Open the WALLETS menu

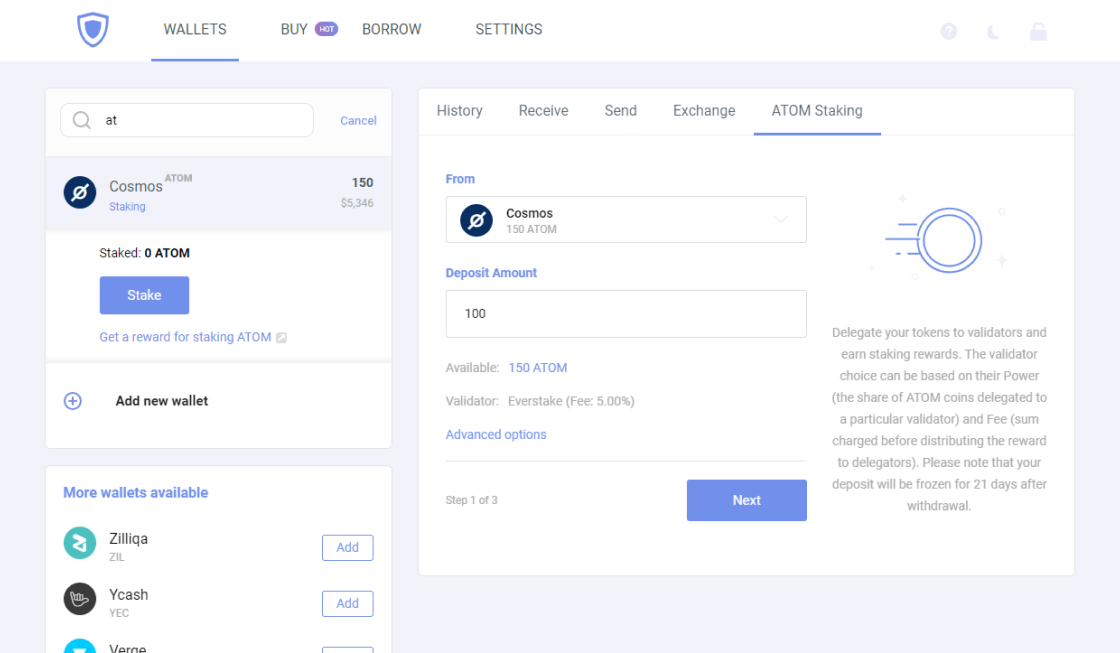click(195, 29)
